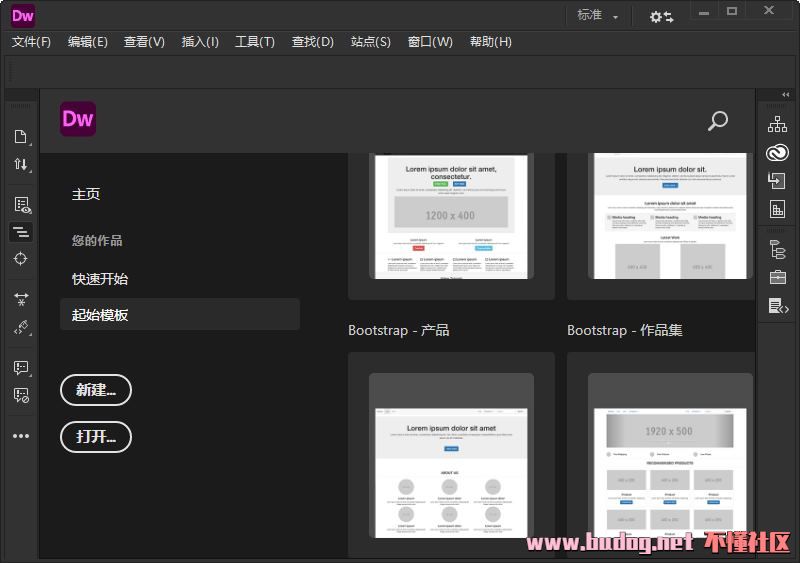
Task: Click the File Management arrows icon
Action: [21, 164]
